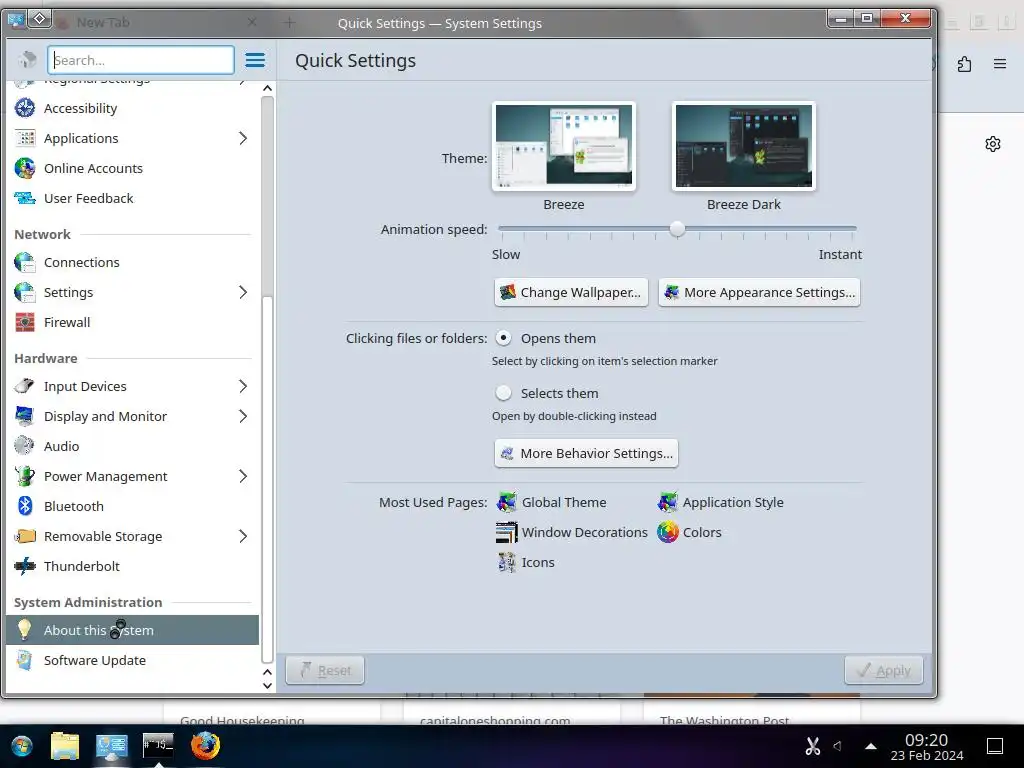1024x768 pixels.
Task: Expand the network Settings chevron
Action: (243, 293)
